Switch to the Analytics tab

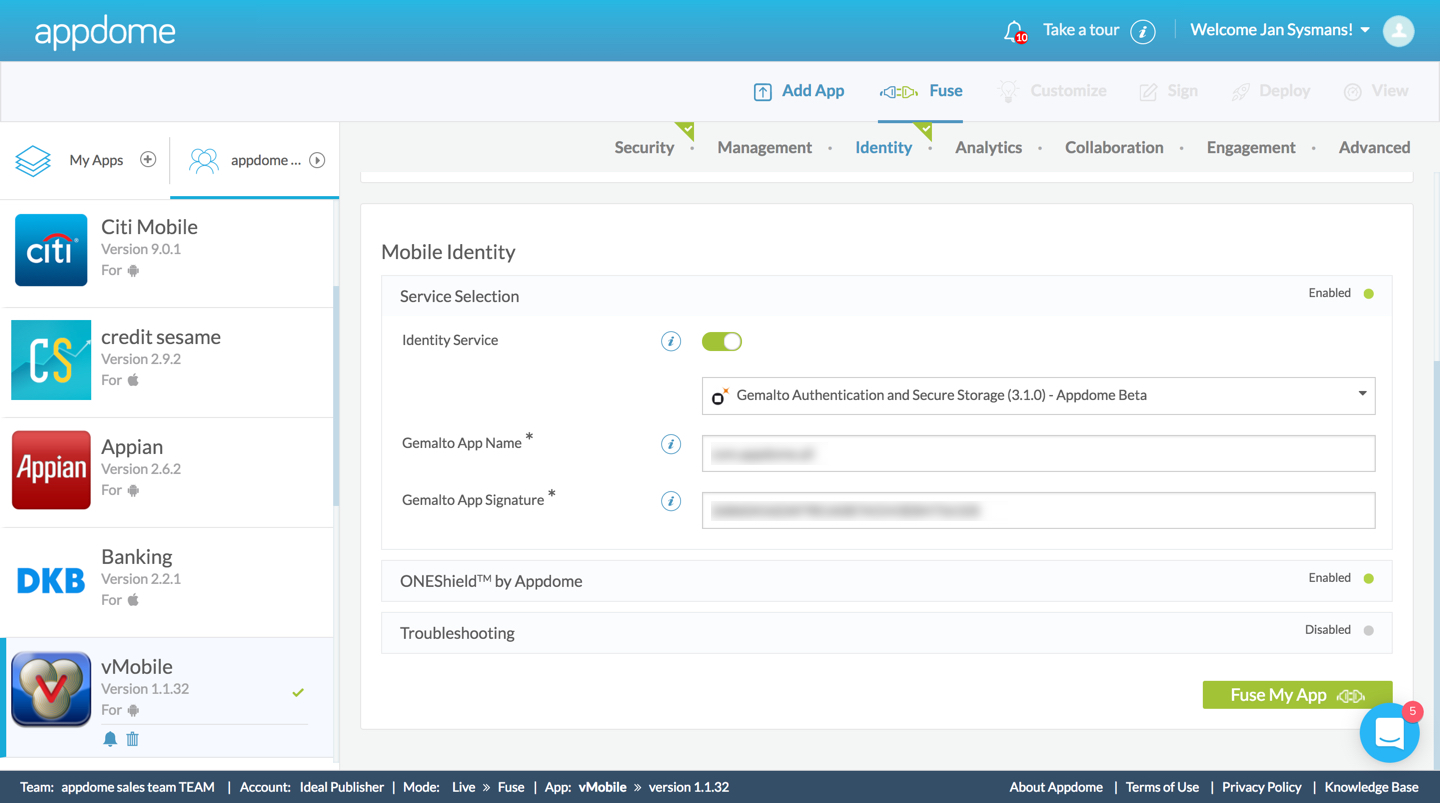[988, 147]
